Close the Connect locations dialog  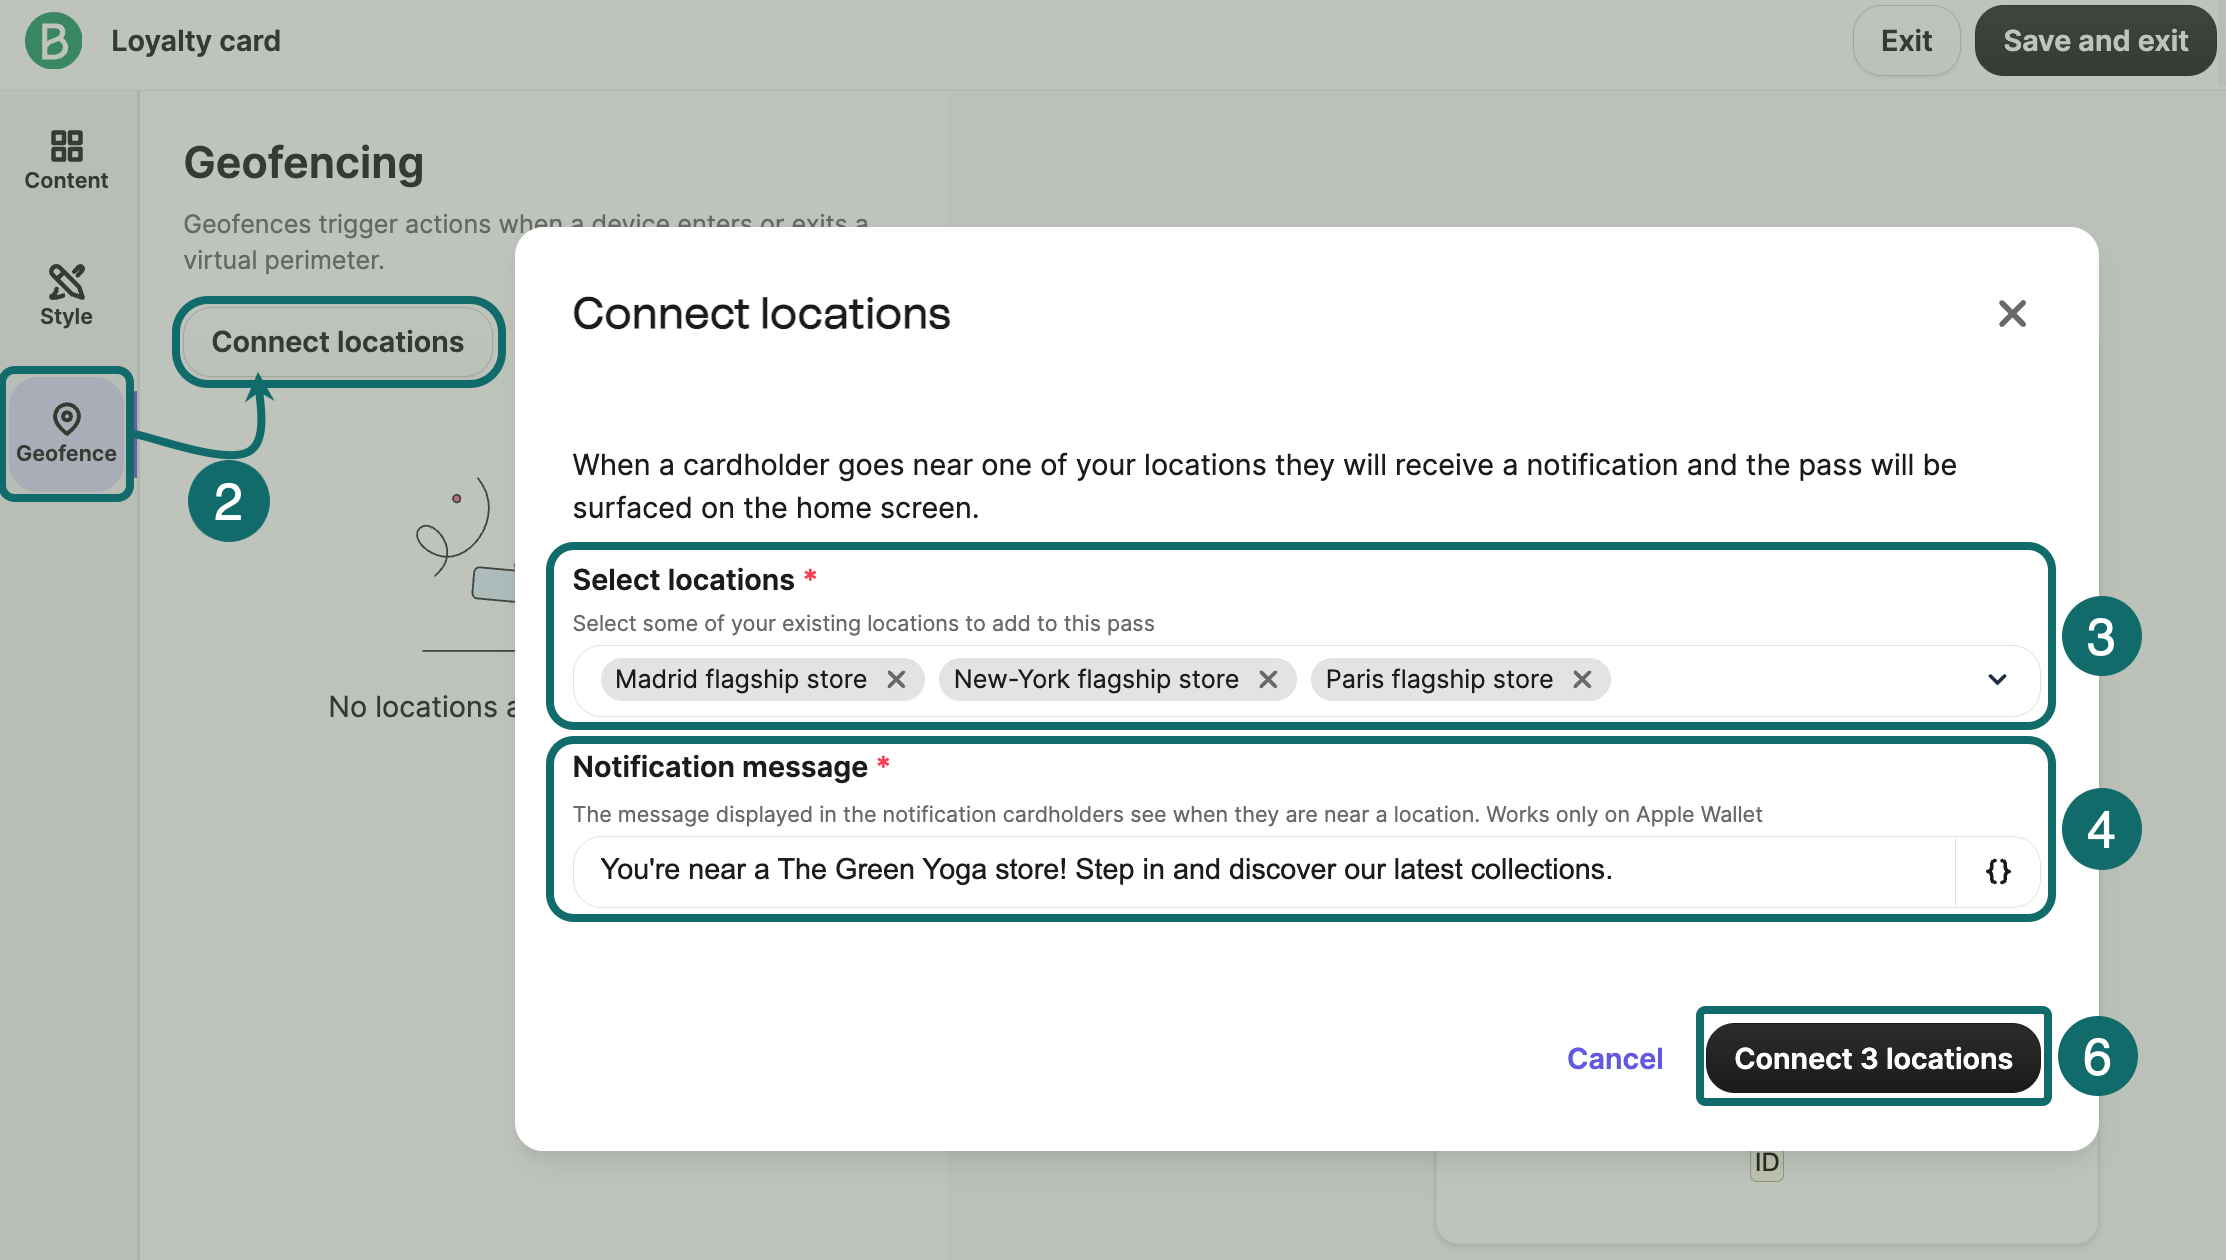(2012, 314)
